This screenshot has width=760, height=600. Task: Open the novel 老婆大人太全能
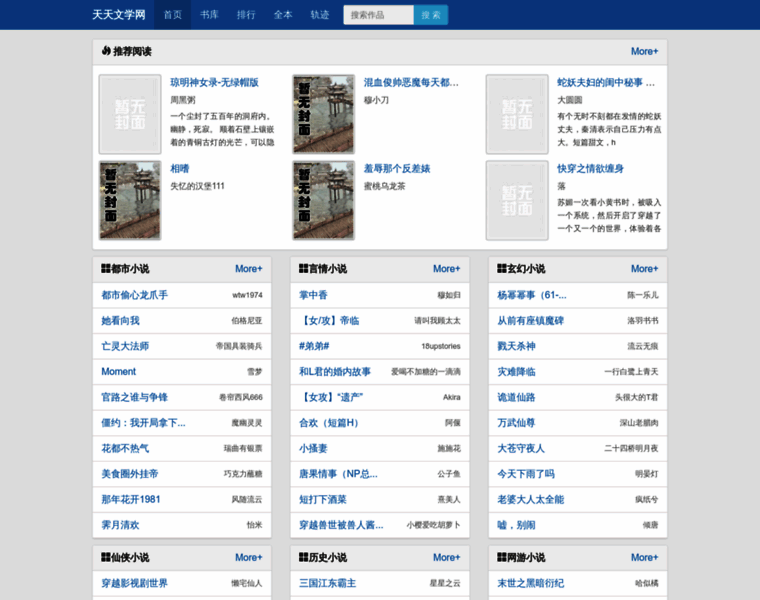coord(530,500)
